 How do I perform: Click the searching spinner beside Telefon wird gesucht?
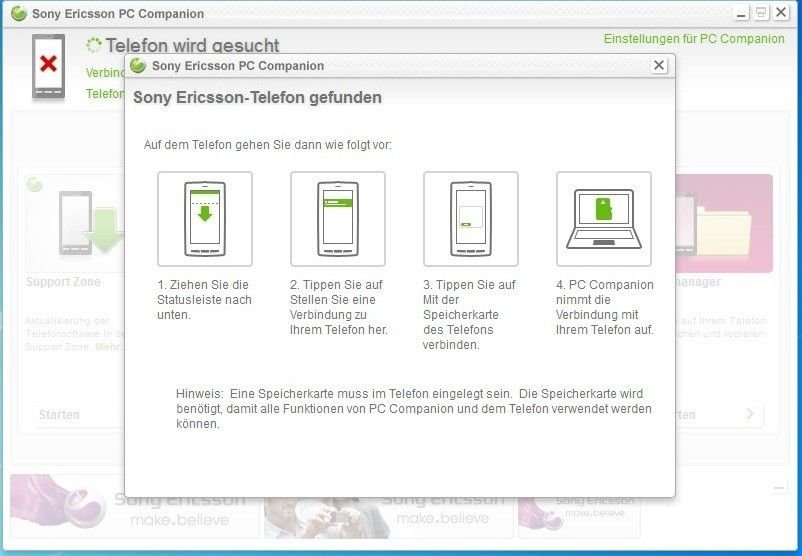(x=94, y=46)
